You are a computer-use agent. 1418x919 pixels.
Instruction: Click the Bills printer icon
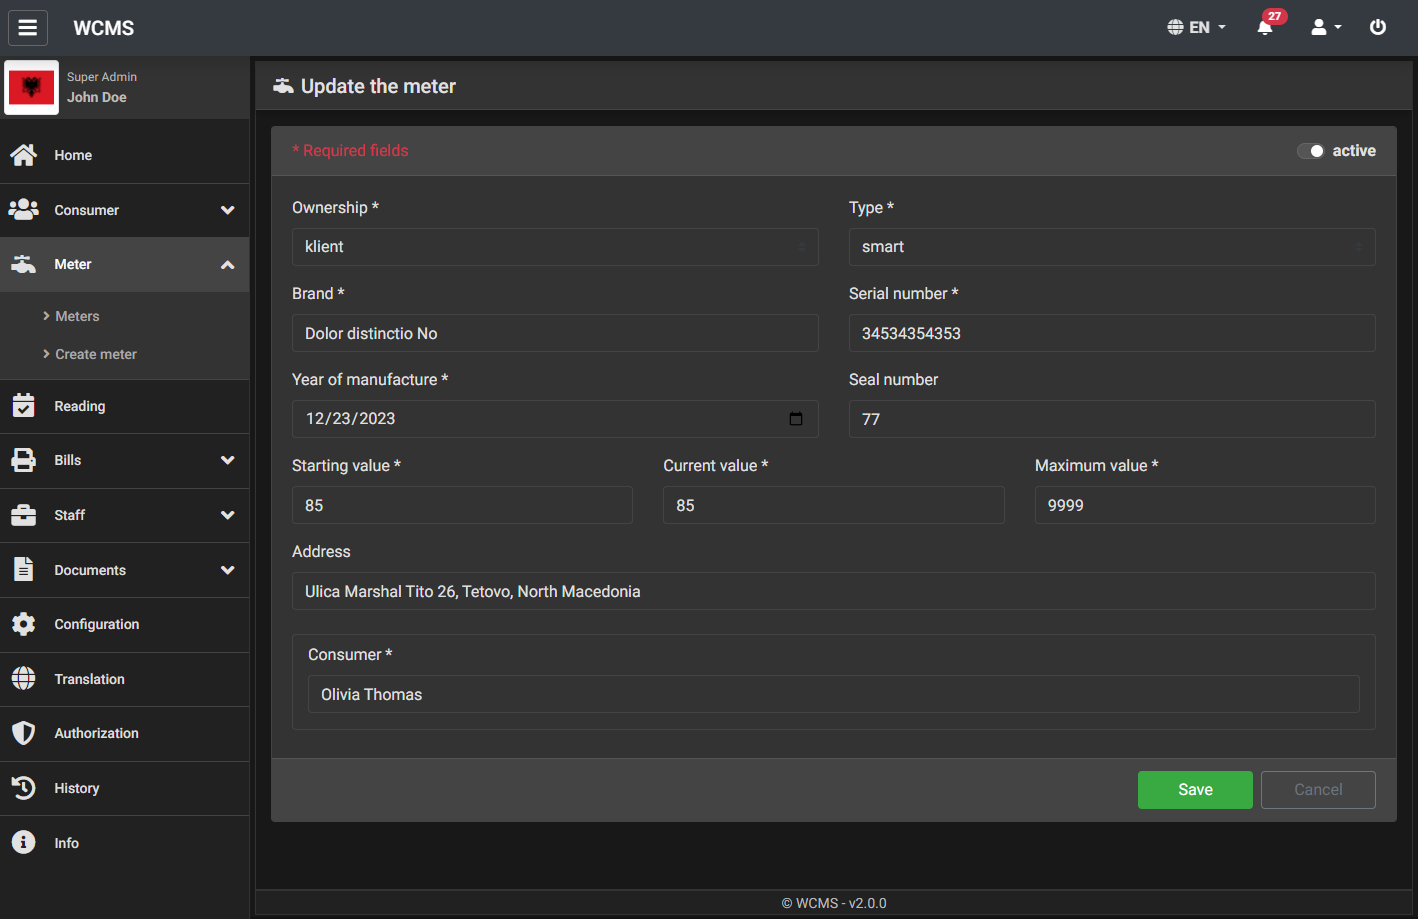(x=24, y=460)
